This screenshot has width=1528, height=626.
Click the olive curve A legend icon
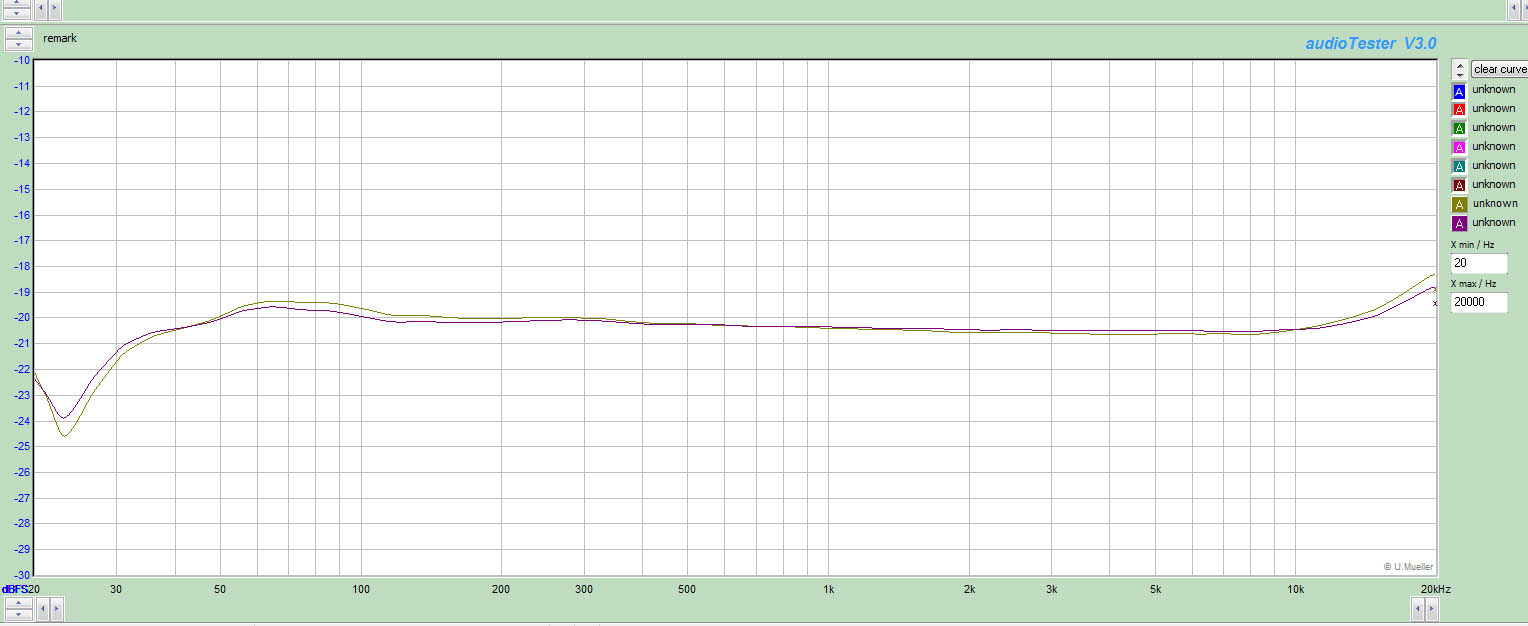[x=1459, y=205]
